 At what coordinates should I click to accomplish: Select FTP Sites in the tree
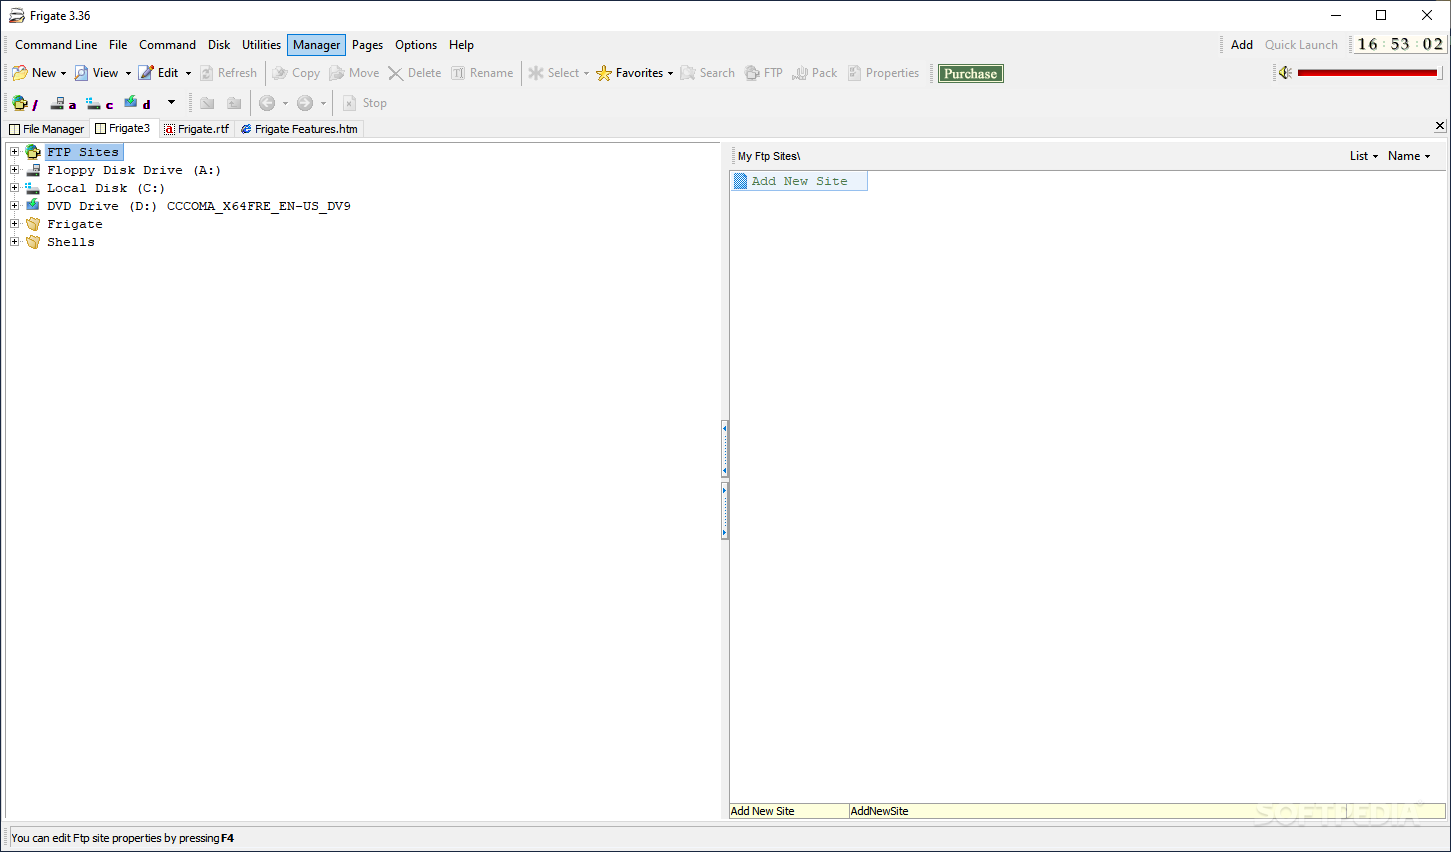pos(83,152)
